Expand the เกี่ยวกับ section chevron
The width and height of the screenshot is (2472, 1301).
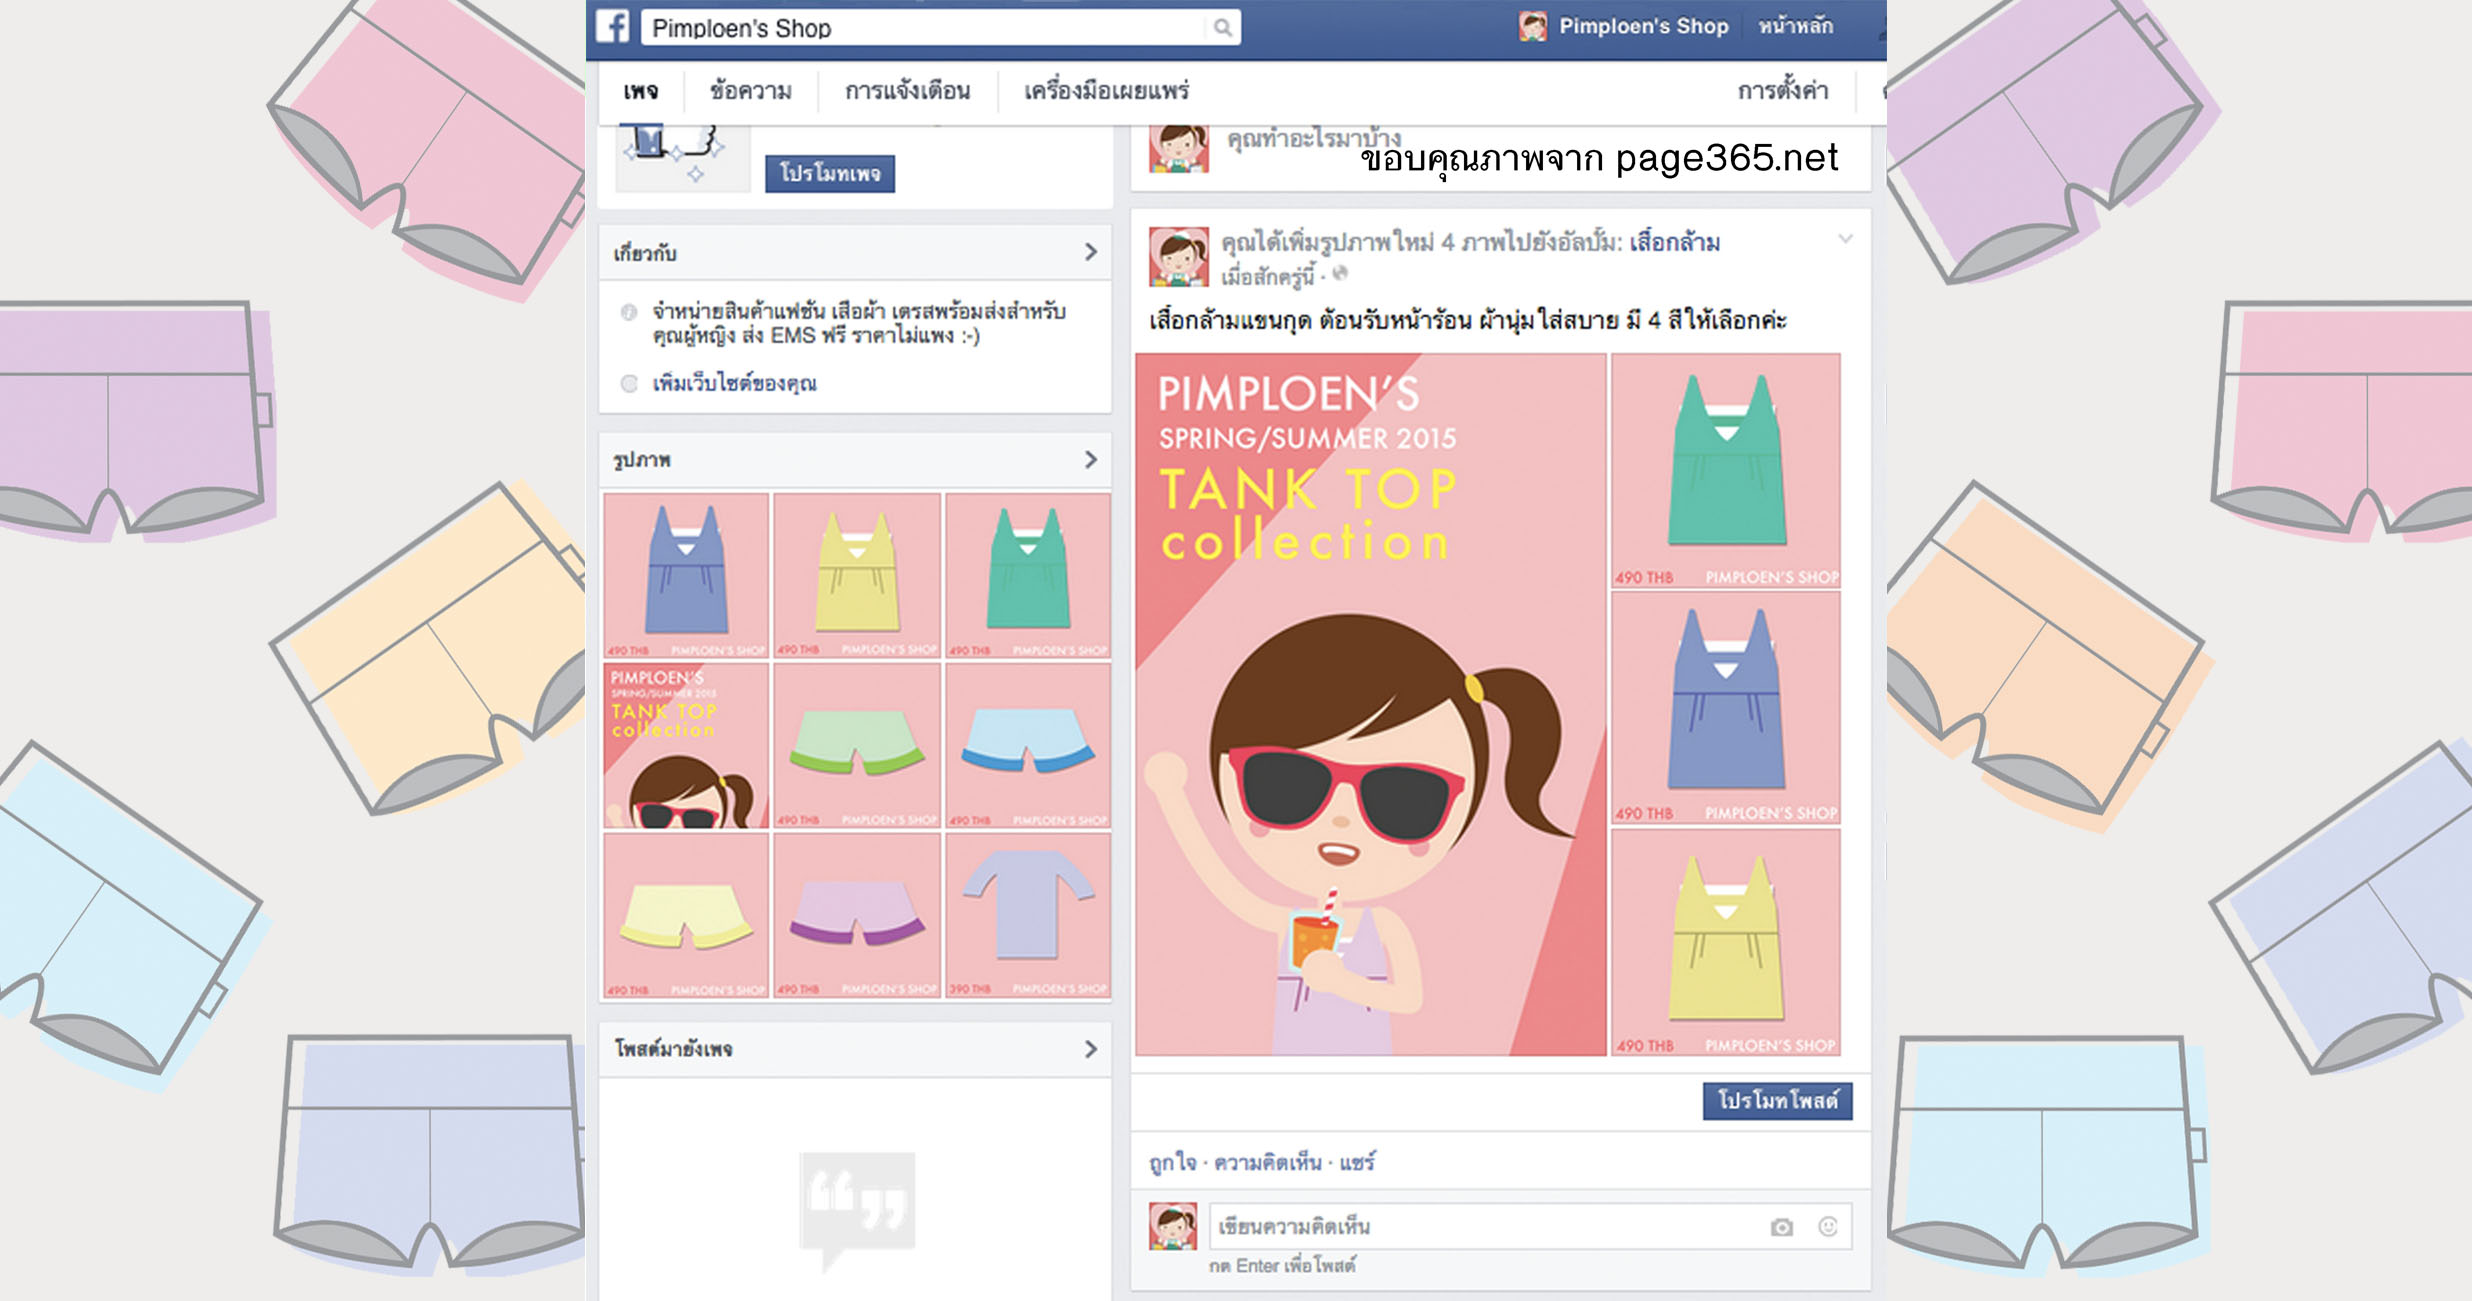coord(1091,252)
